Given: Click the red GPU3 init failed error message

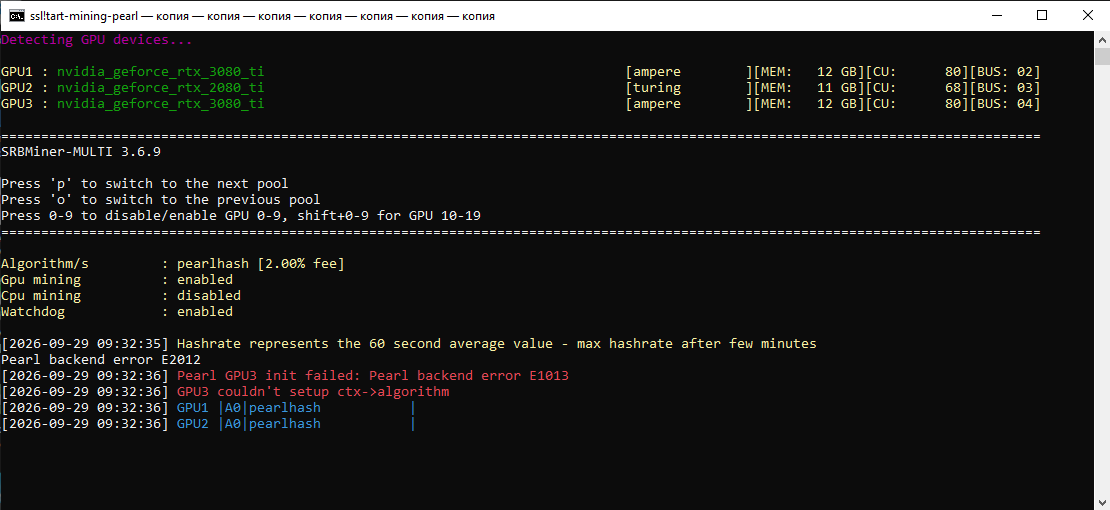Looking at the screenshot, I should point(372,375).
